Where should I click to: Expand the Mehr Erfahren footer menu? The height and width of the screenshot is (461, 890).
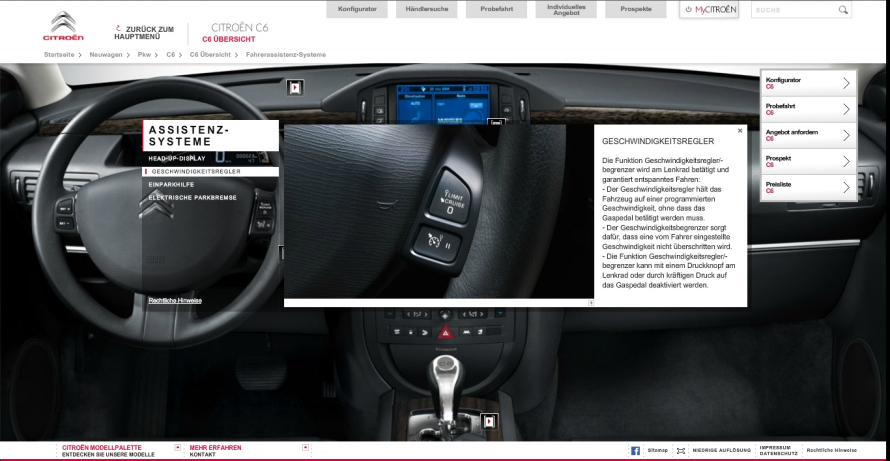[305, 447]
